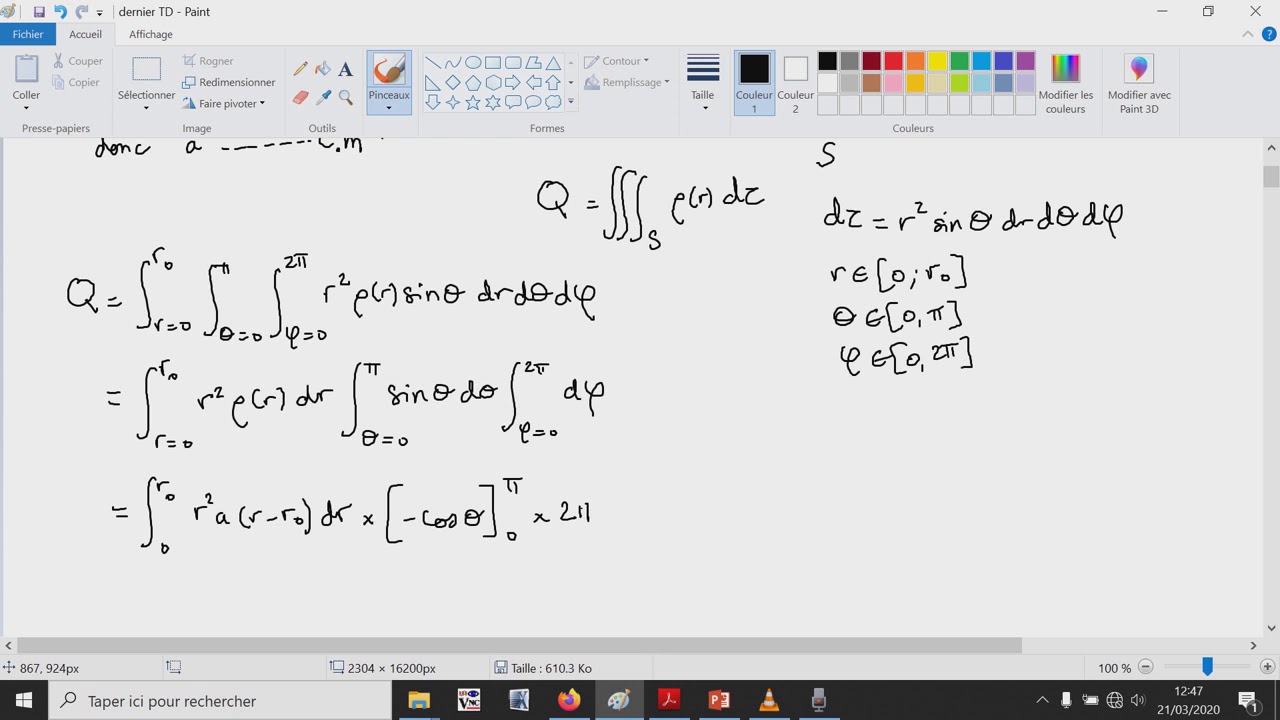The width and height of the screenshot is (1280, 720).
Task: Open VLC media player from the taskbar
Action: click(x=769, y=701)
